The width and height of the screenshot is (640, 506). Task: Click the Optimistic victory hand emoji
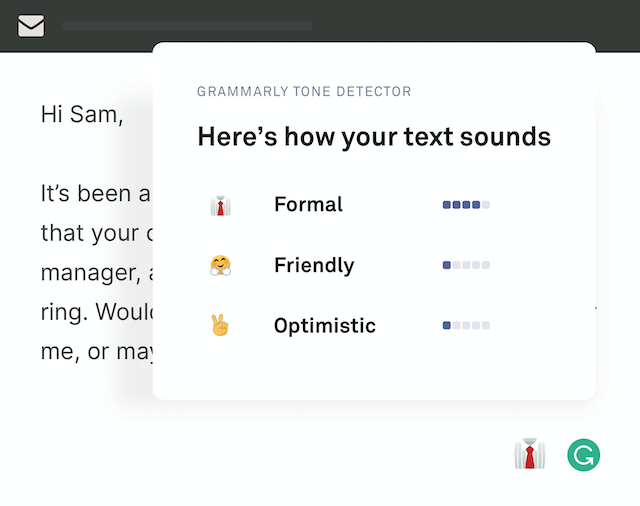pyautogui.click(x=220, y=325)
